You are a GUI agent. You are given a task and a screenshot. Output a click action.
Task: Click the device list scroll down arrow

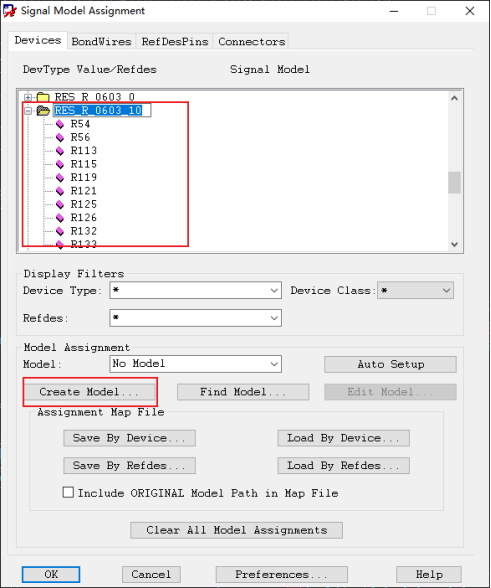[x=454, y=244]
